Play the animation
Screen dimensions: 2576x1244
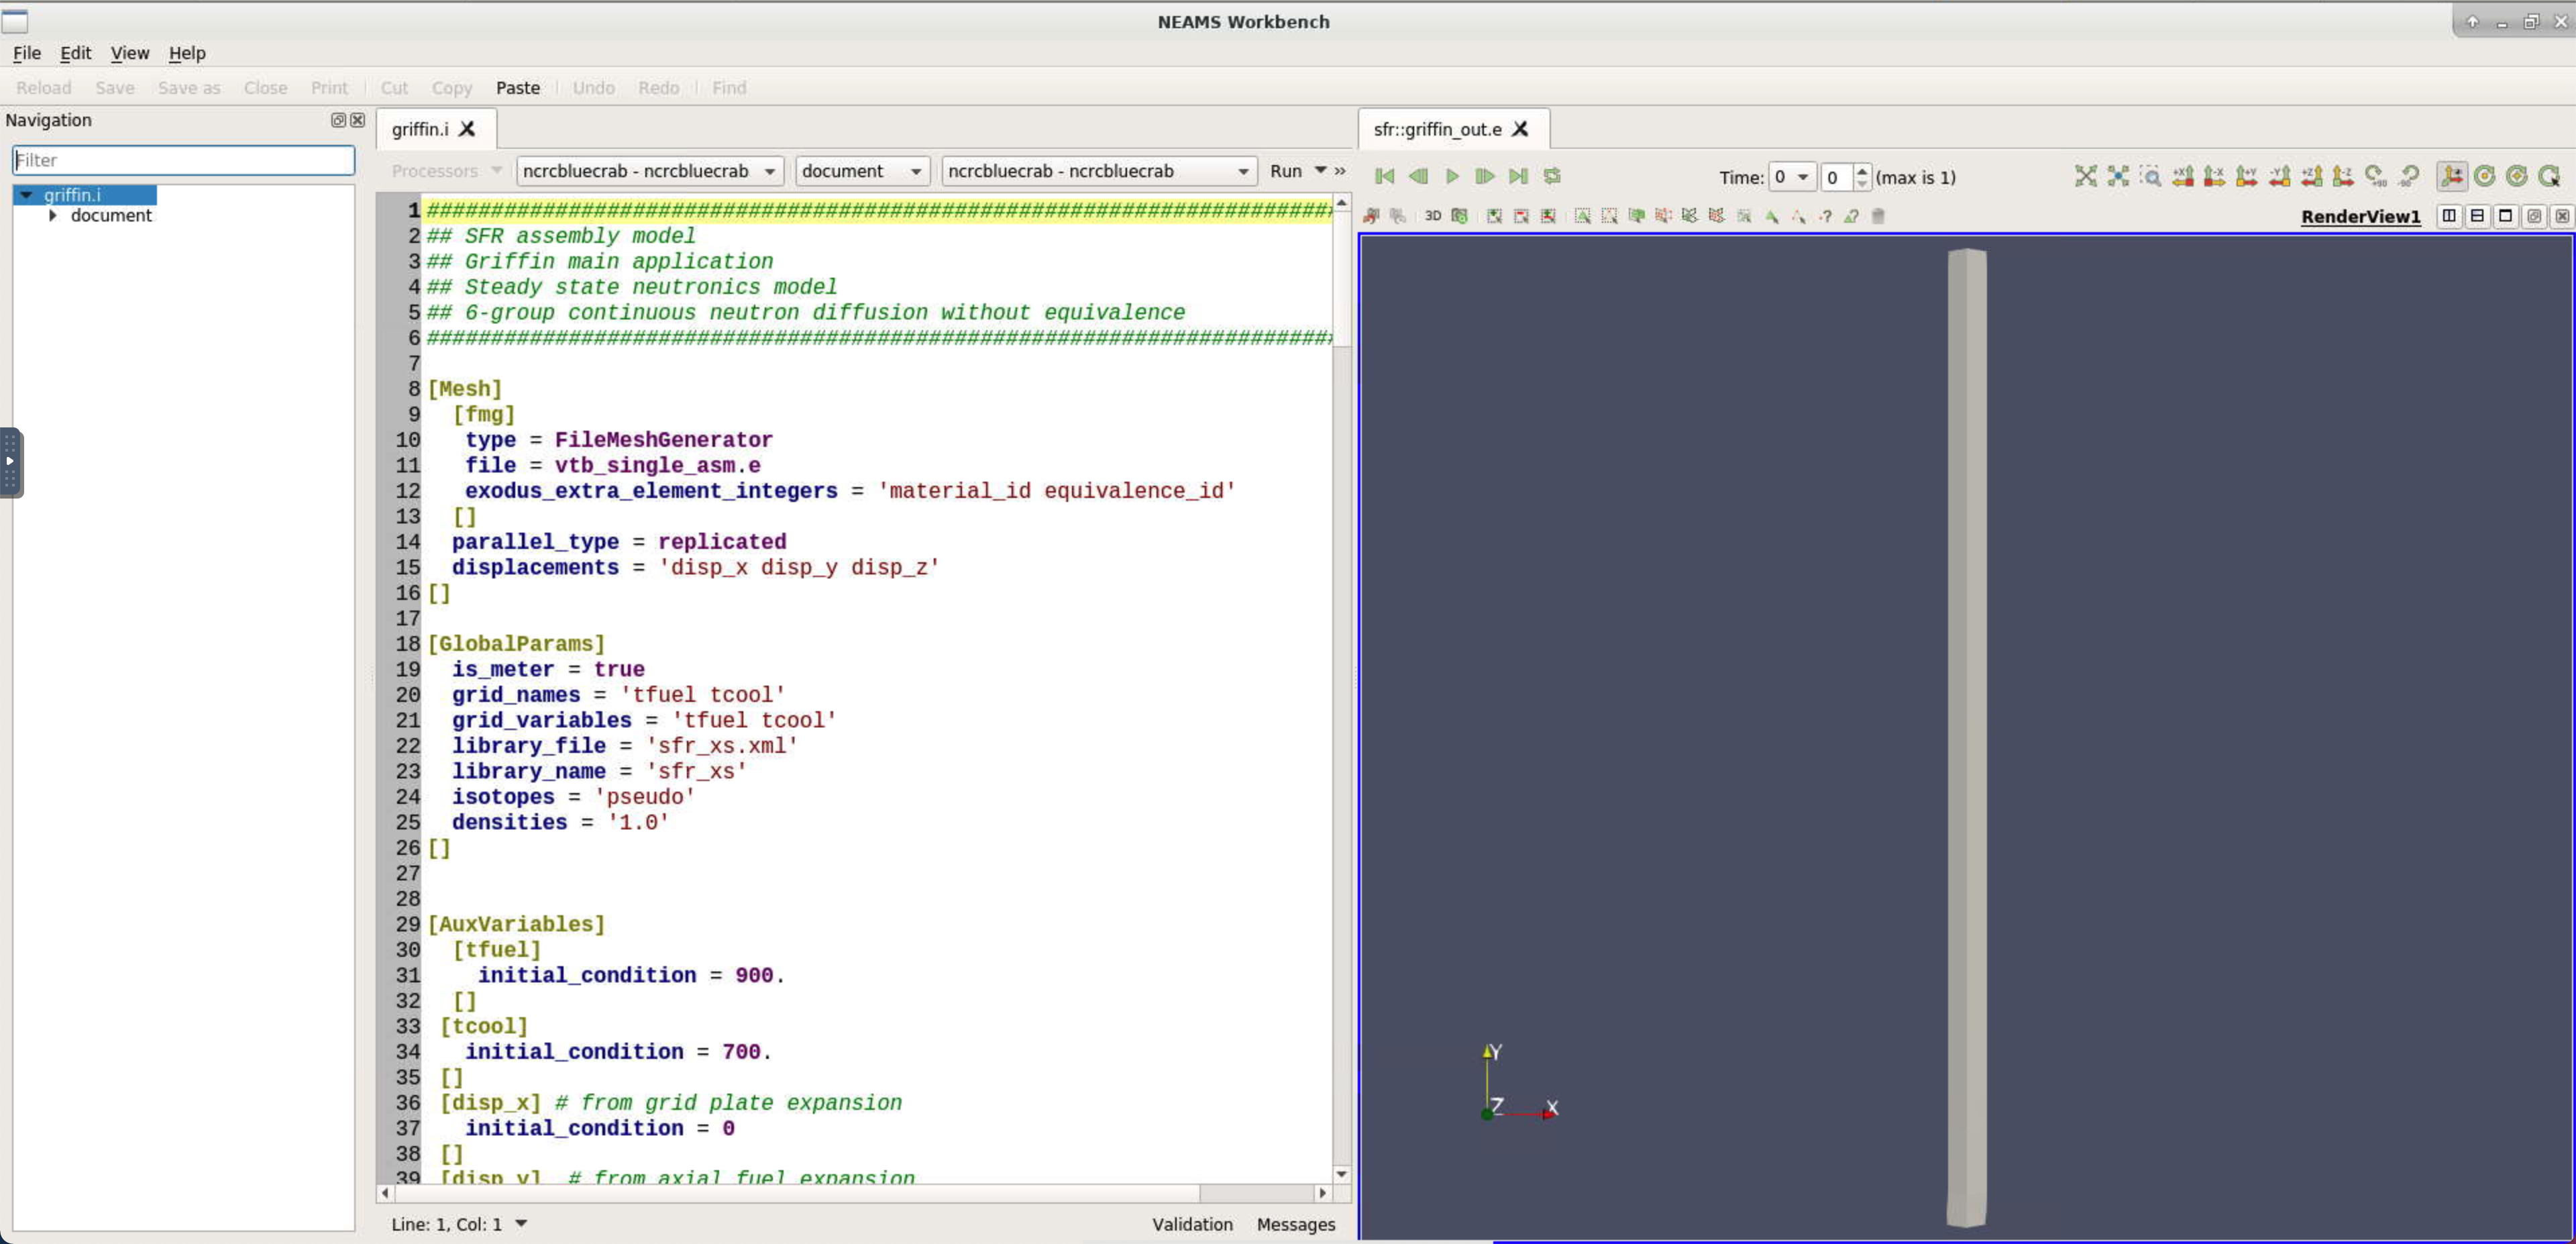1452,176
